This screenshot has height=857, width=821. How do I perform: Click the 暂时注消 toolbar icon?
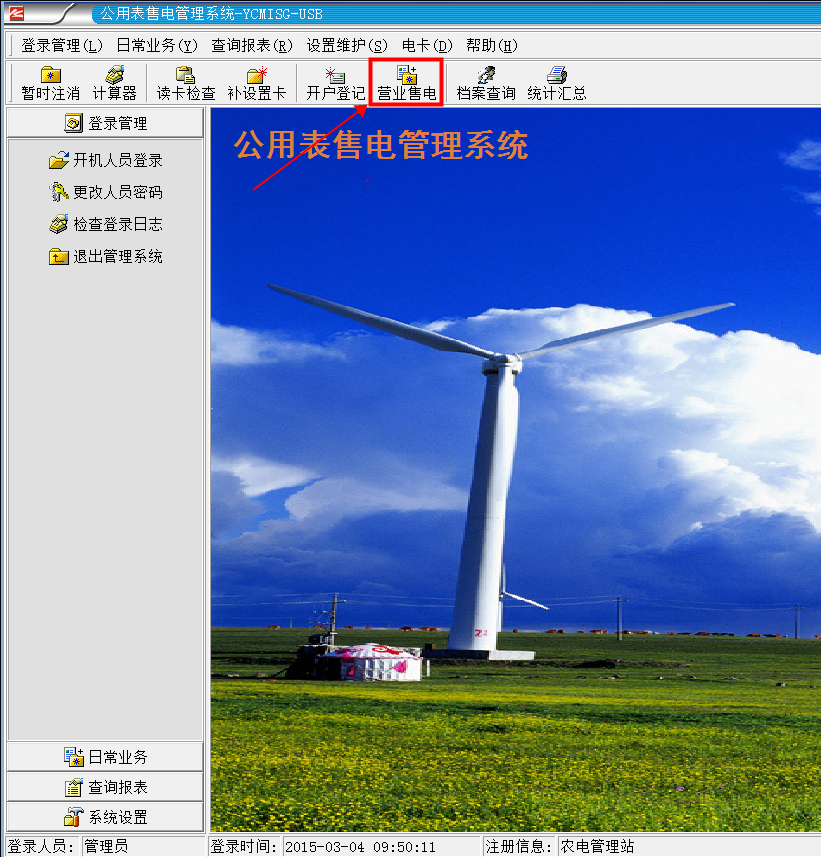[50, 83]
